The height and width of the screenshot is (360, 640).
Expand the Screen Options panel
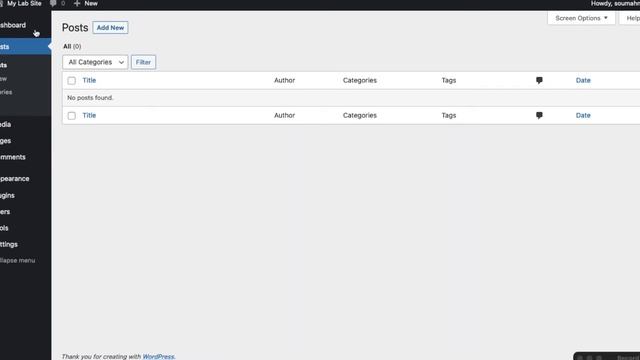click(581, 18)
